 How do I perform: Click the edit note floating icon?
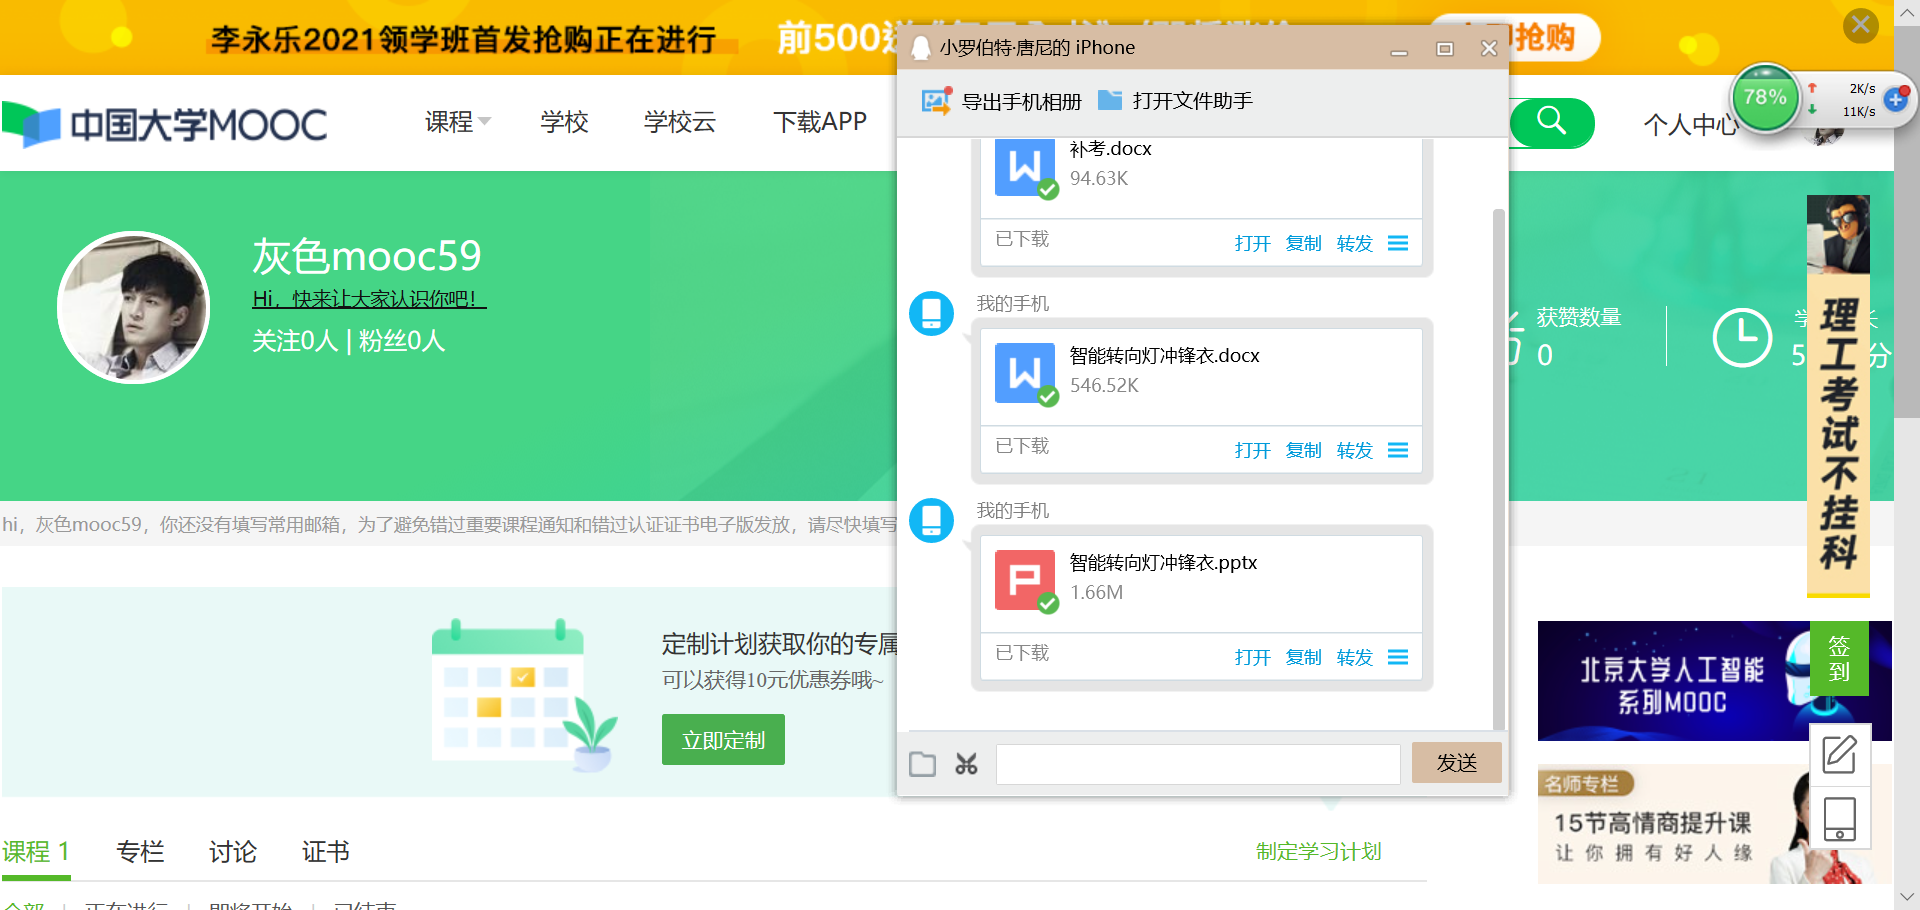(1839, 754)
